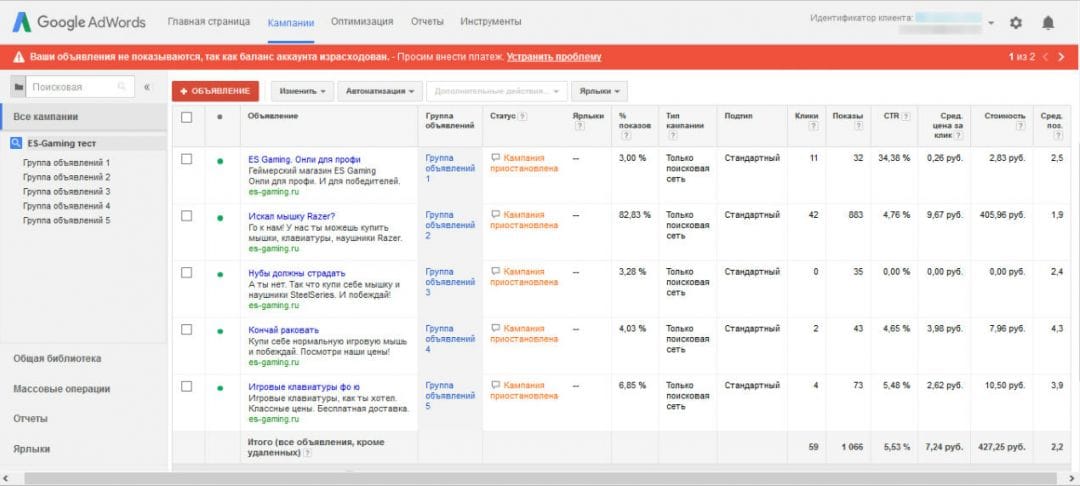This screenshot has height=486, width=1080.
Task: Sort by the Объявление column header
Action: (273, 116)
